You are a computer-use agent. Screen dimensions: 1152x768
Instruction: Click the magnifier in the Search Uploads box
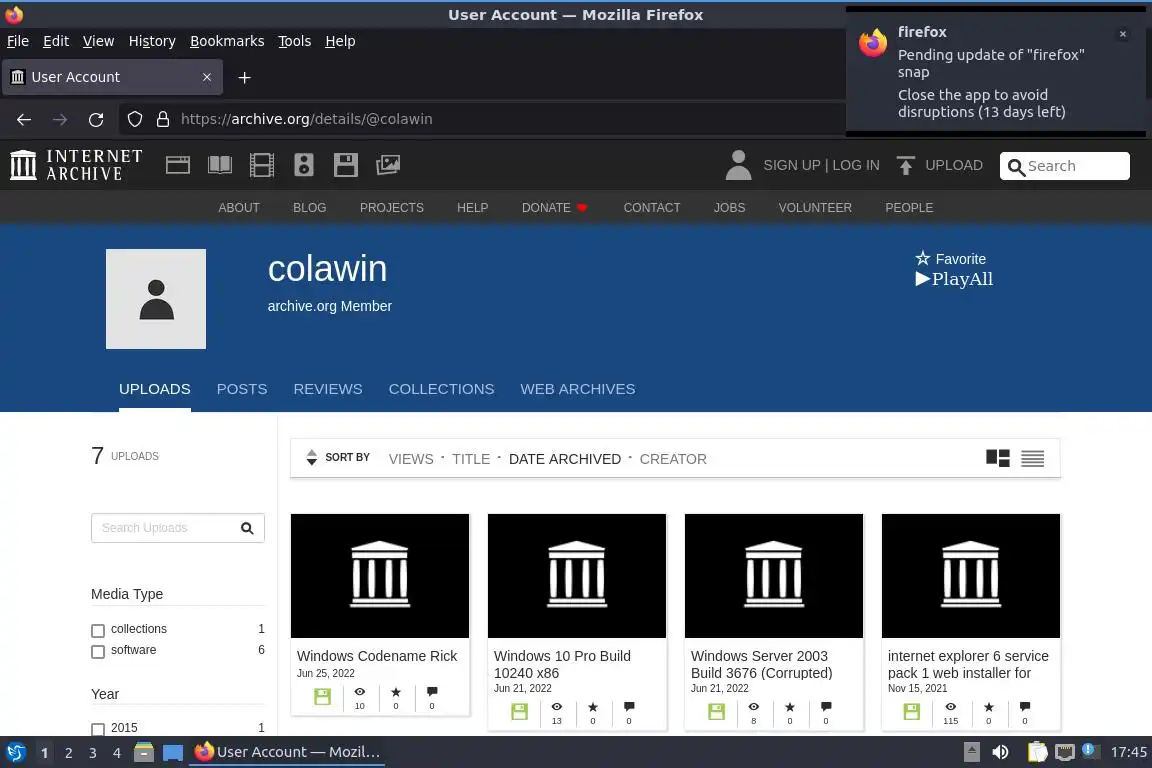247,528
